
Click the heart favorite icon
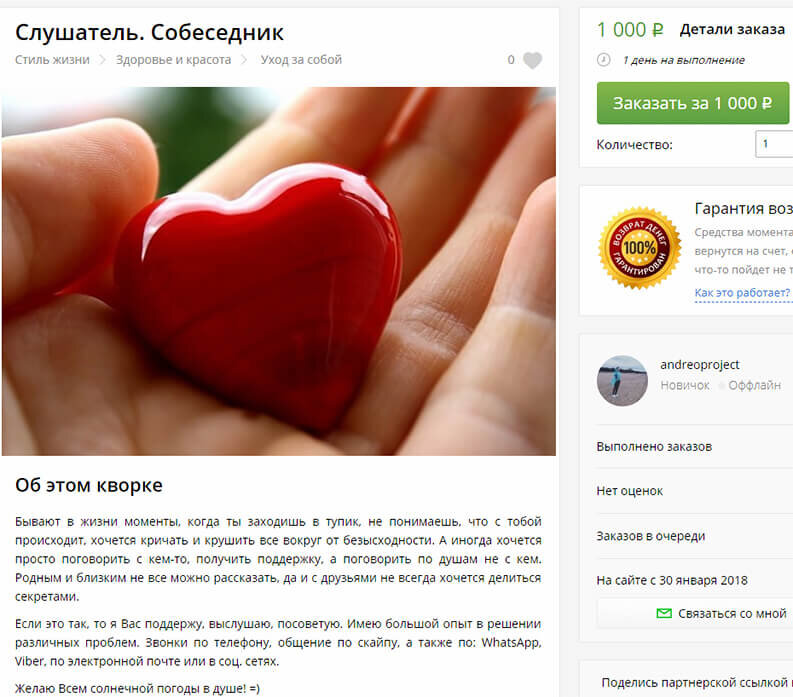[x=532, y=60]
